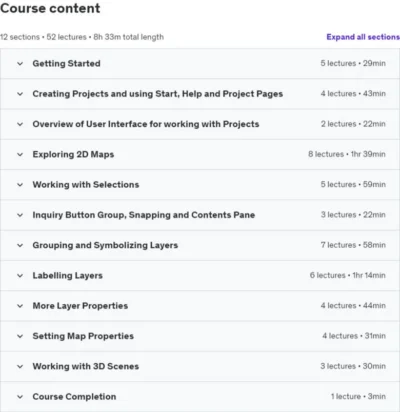Expand chevron beside Setting Map Properties
This screenshot has width=400, height=412.
(20, 336)
